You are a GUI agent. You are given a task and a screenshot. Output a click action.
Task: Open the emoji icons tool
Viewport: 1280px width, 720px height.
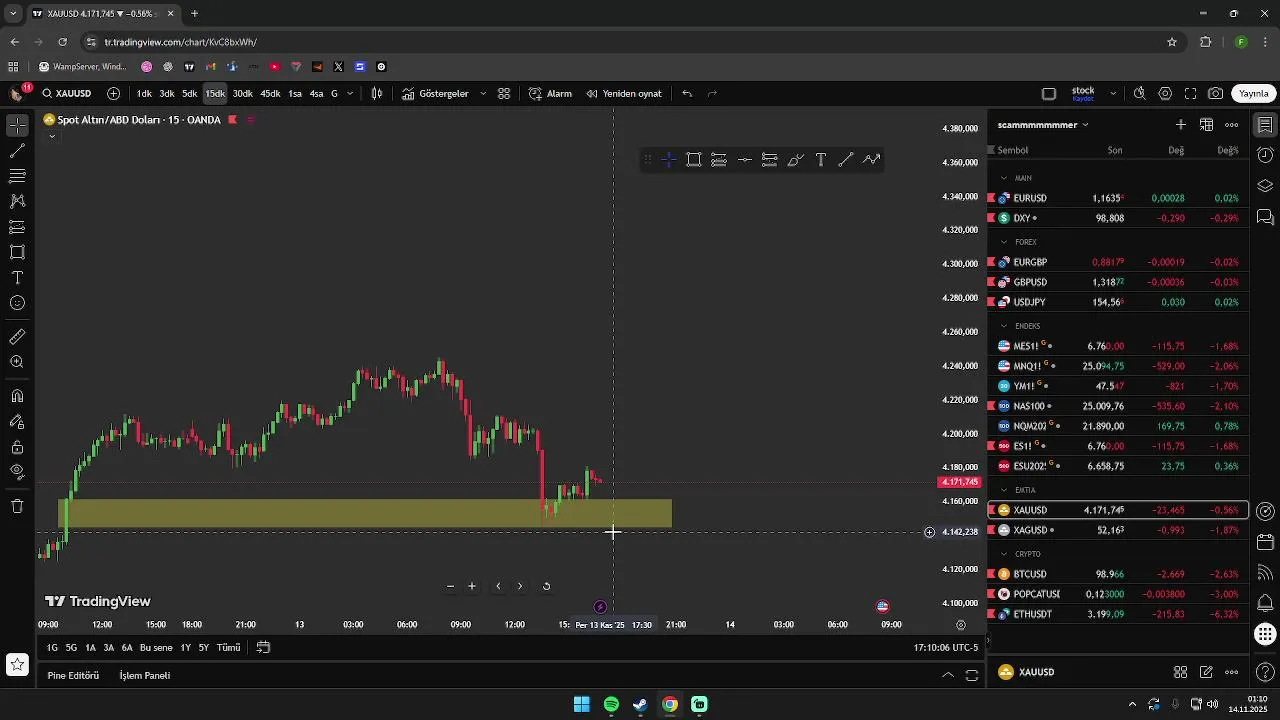(17, 303)
